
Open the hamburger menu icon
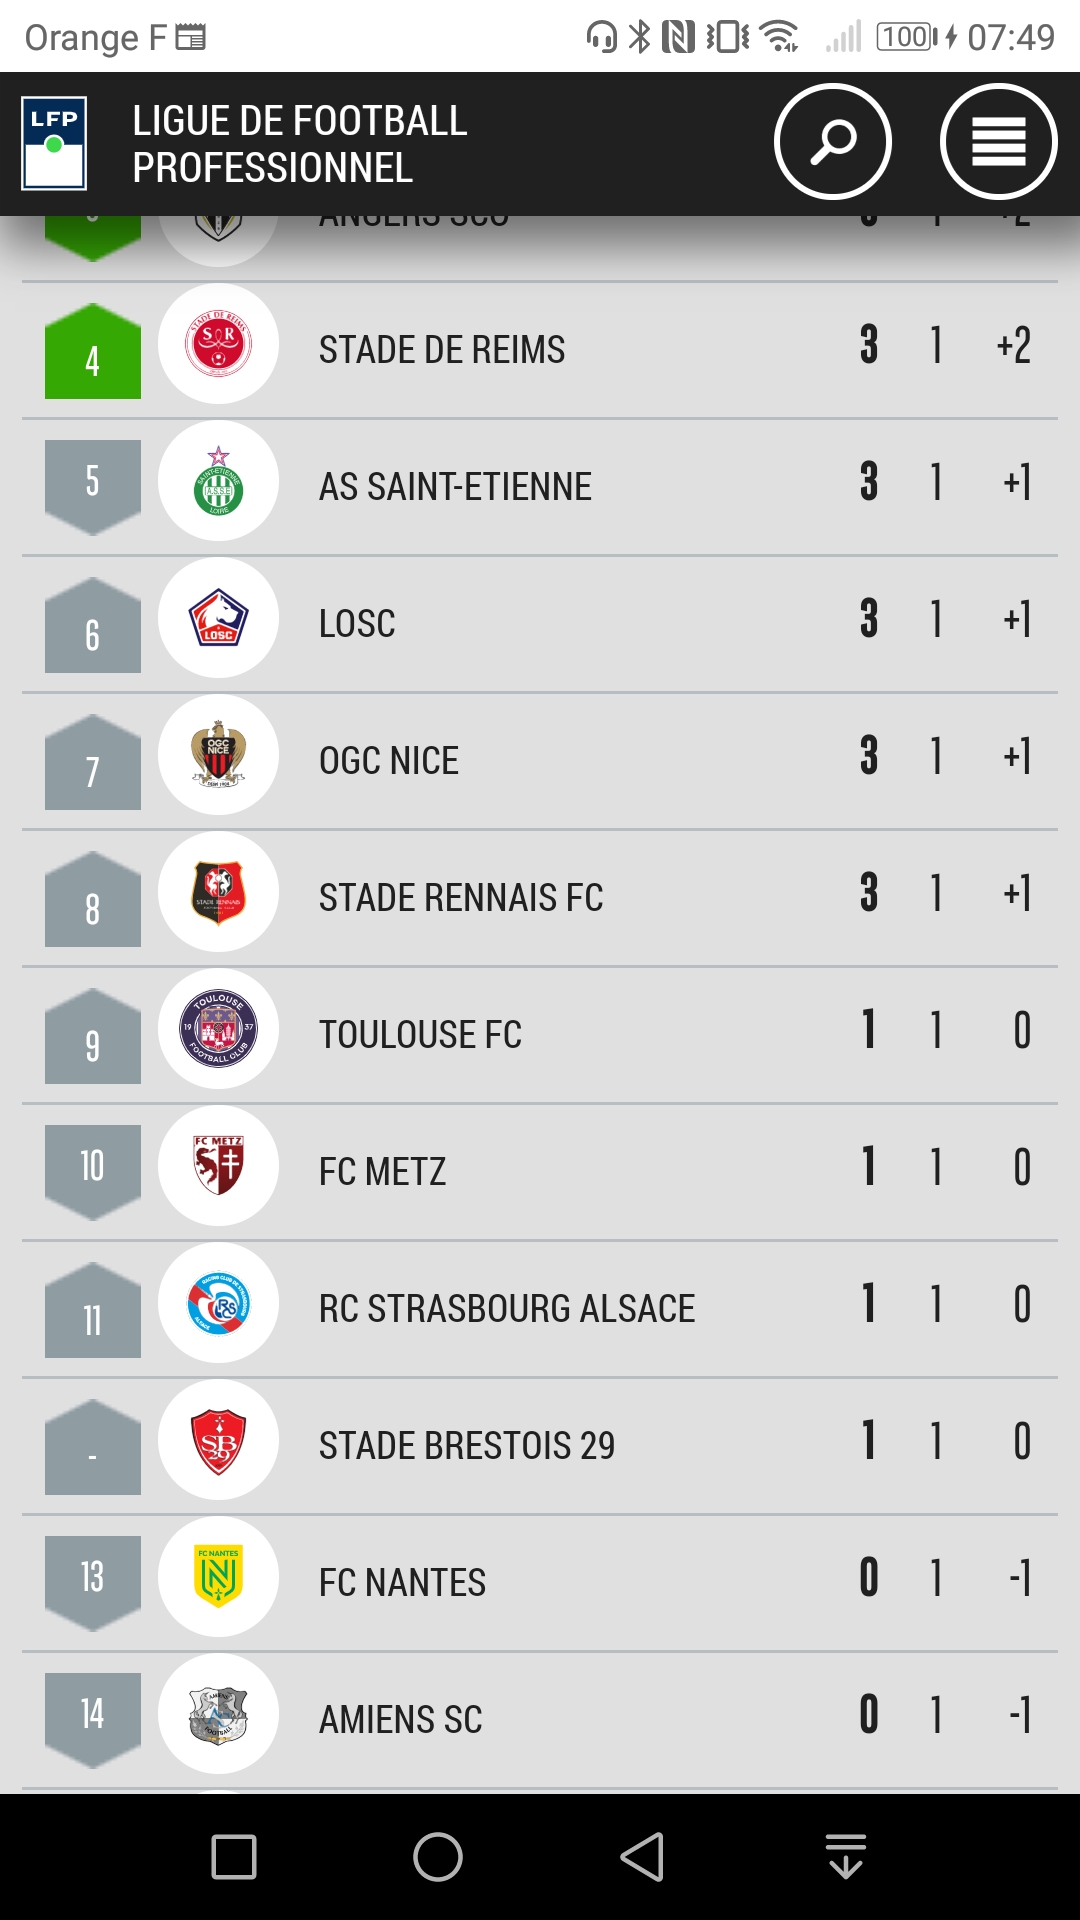coord(998,142)
